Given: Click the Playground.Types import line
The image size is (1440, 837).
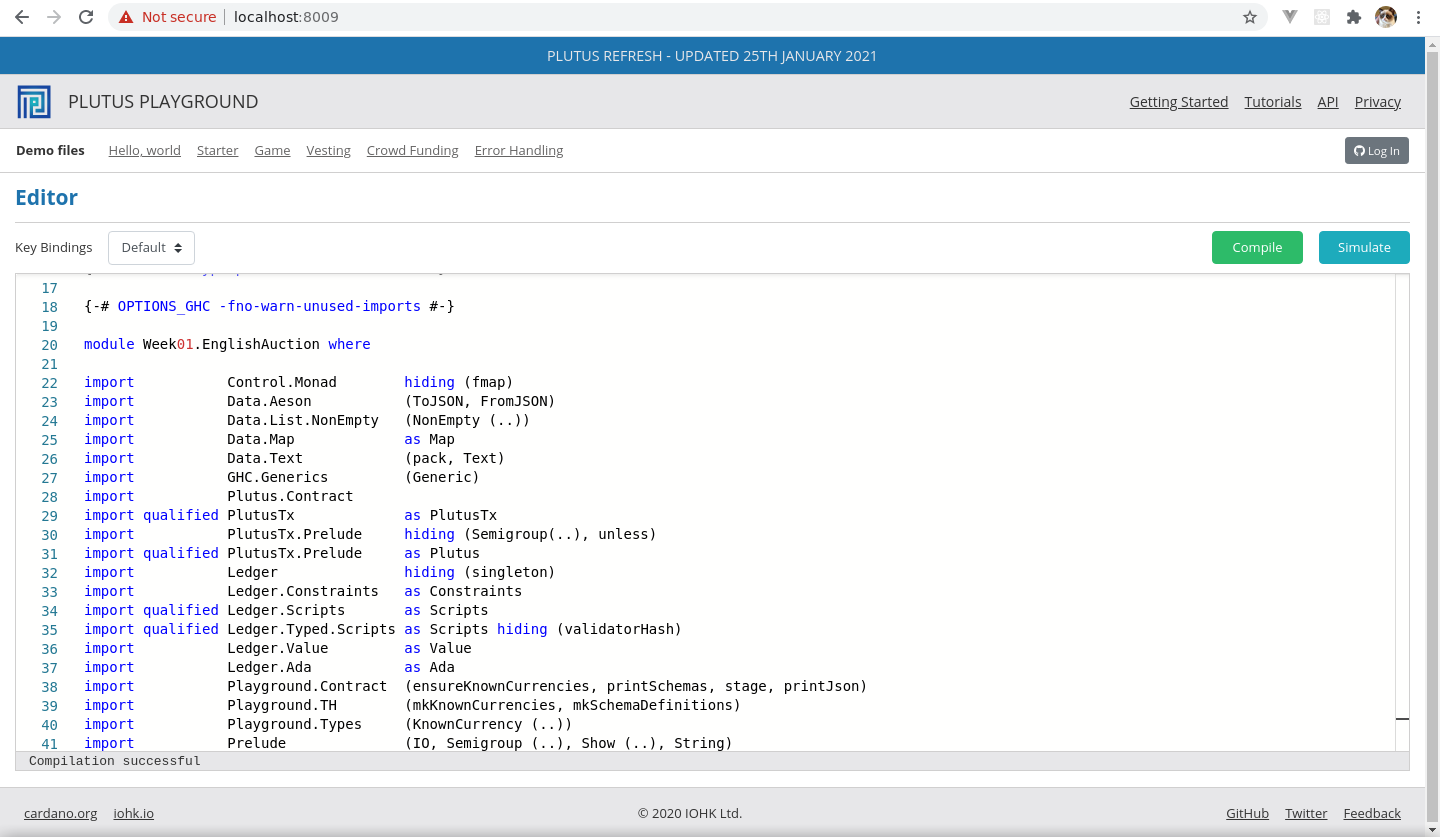Looking at the screenshot, I should click(x=328, y=724).
